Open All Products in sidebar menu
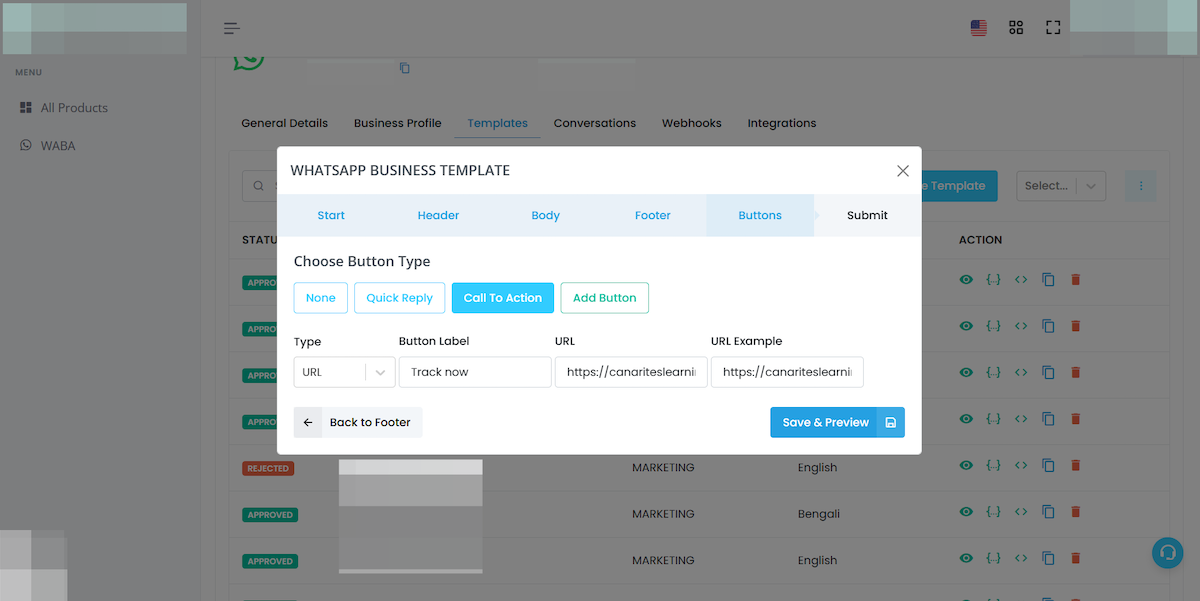This screenshot has height=601, width=1200. click(74, 108)
